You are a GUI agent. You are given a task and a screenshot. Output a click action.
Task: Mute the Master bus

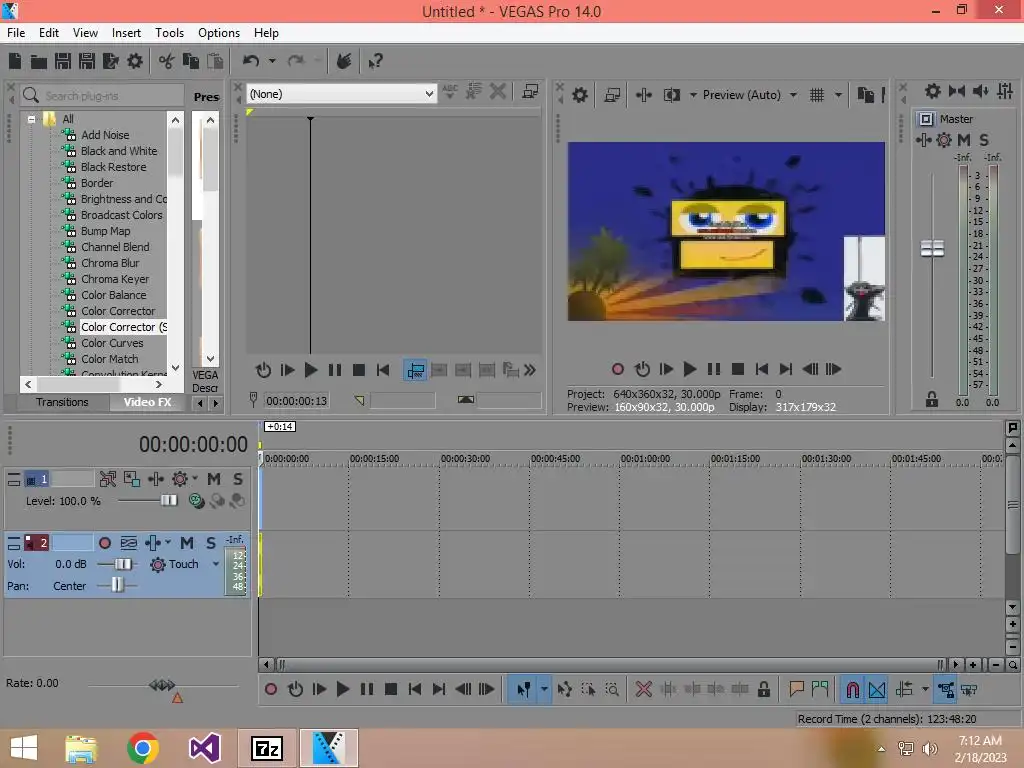(963, 140)
